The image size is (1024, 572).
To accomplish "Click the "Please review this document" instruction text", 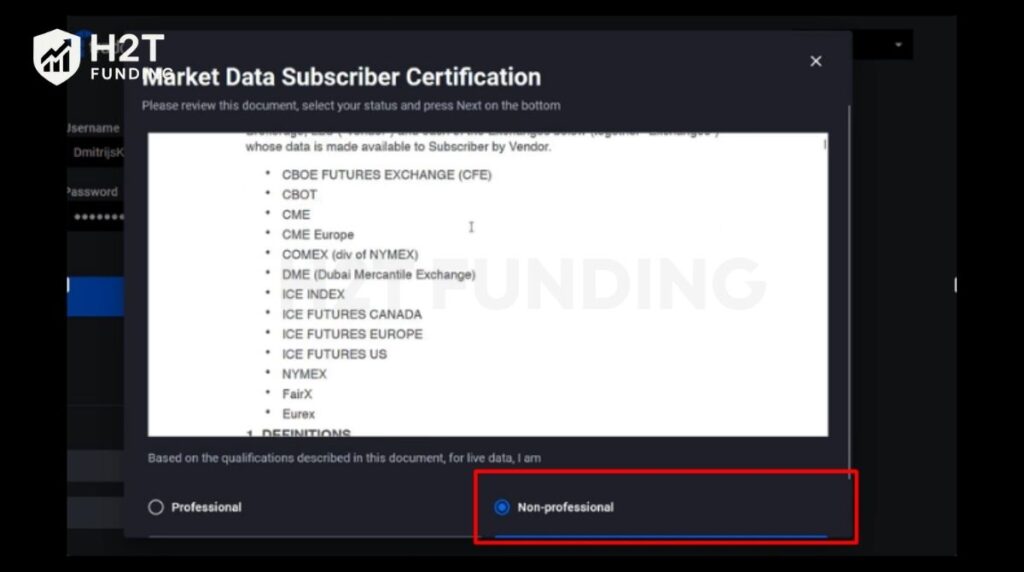I will (x=351, y=106).
